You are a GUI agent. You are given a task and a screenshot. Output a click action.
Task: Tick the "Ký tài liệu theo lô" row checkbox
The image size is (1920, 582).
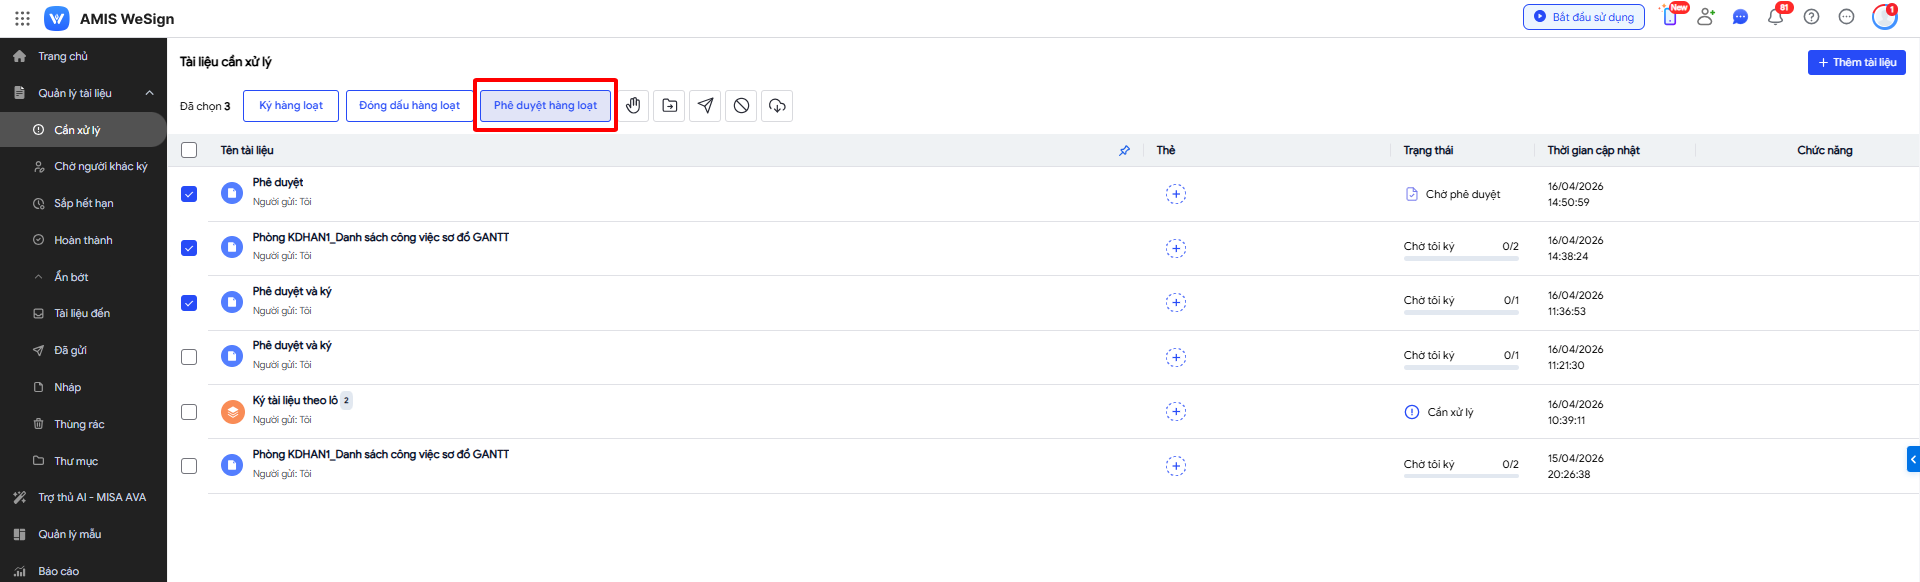[189, 412]
